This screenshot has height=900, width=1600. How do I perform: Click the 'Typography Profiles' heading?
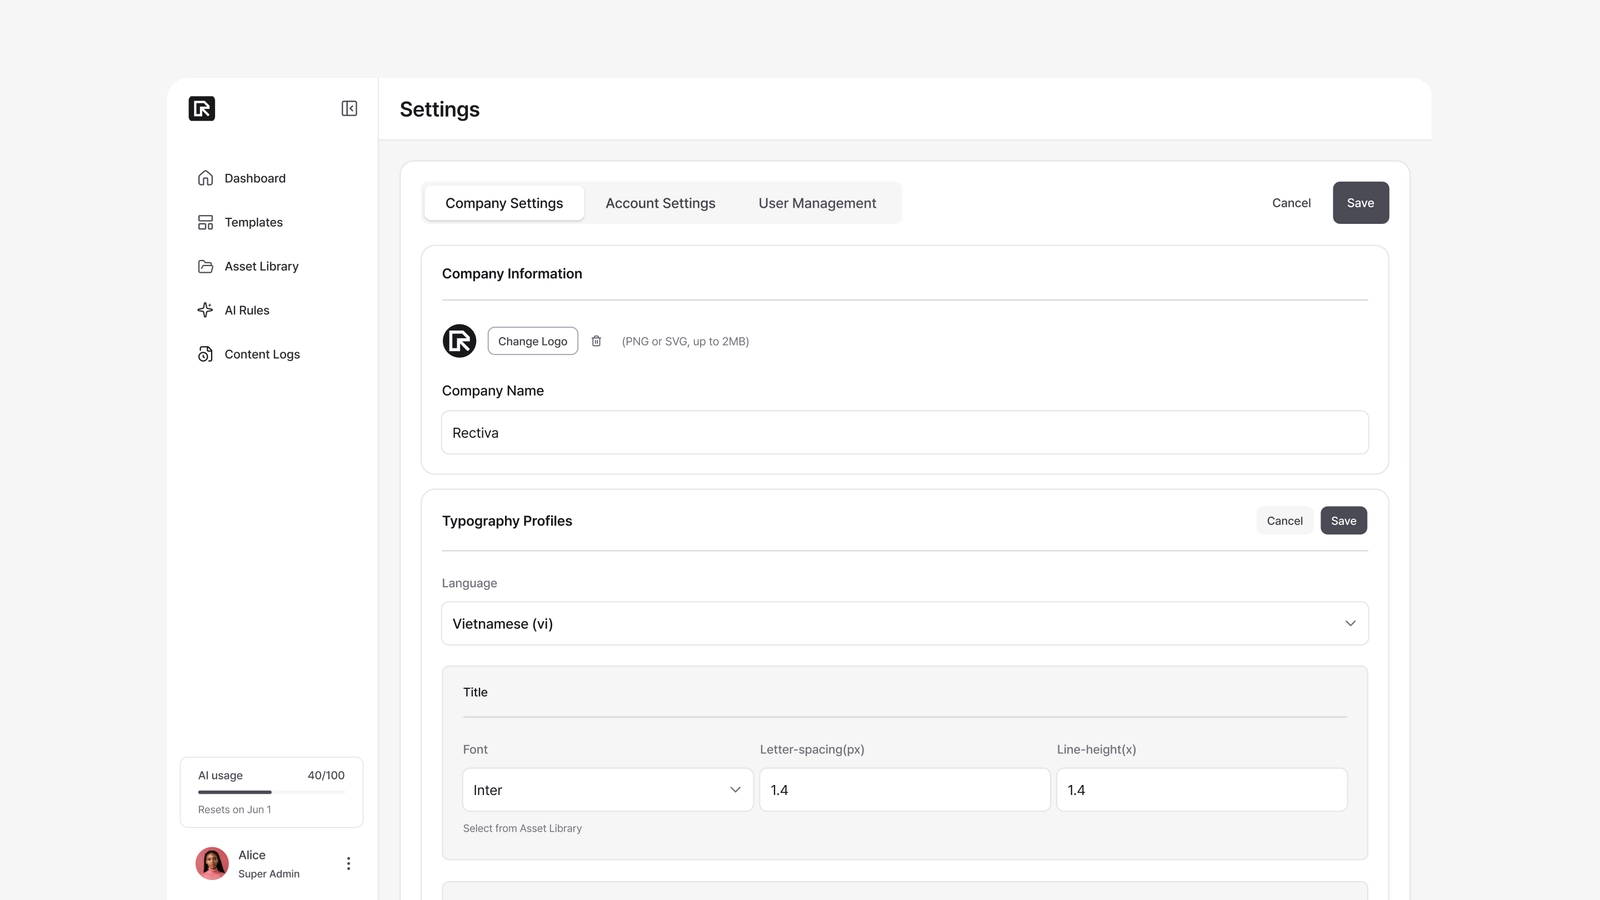(507, 521)
